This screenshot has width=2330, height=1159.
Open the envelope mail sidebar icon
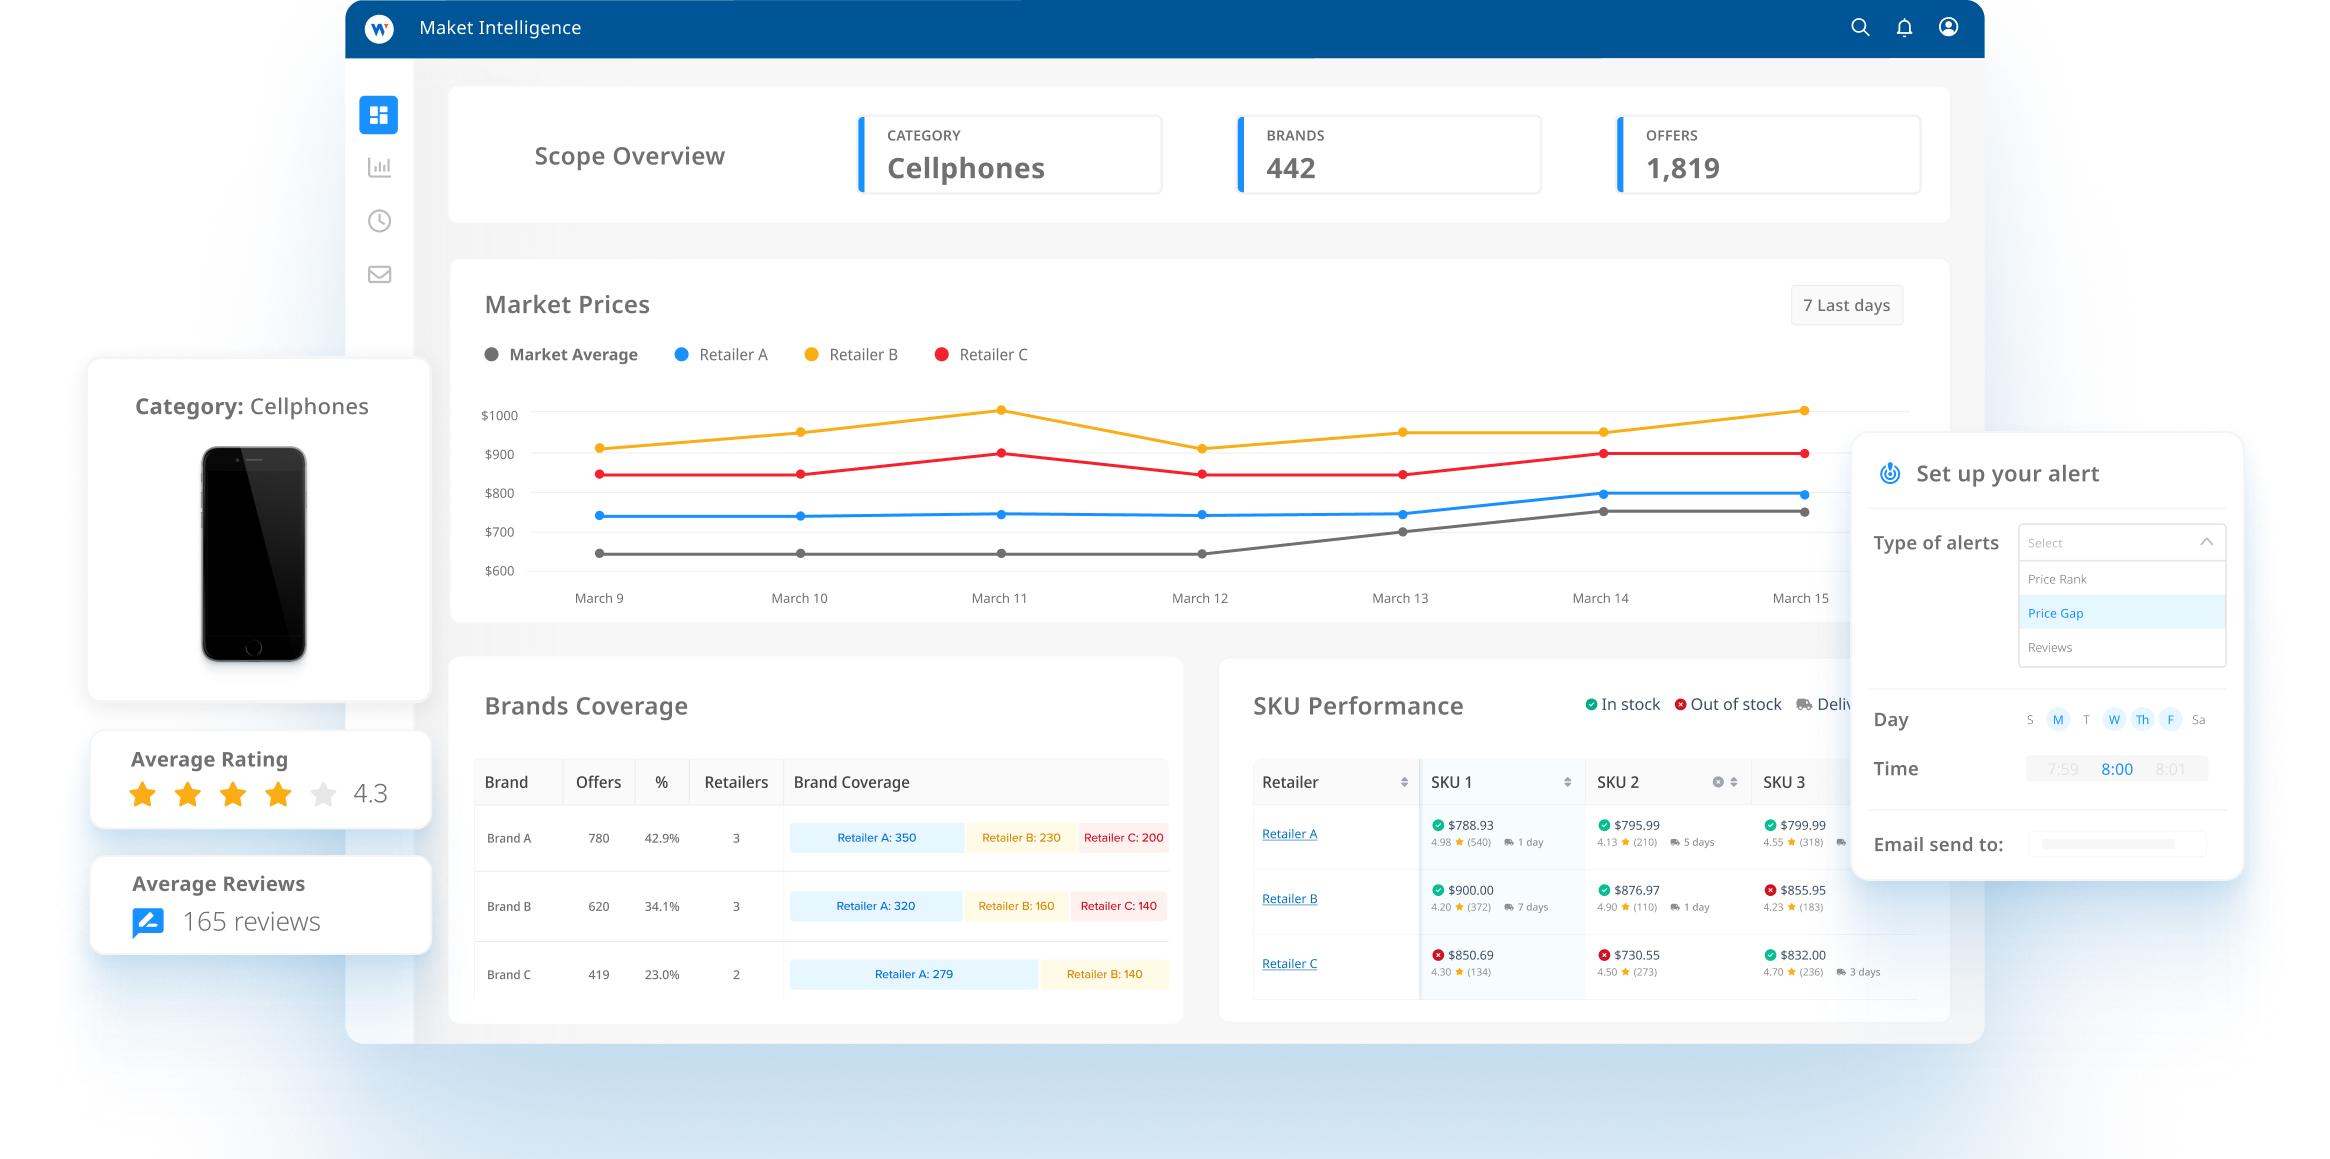(379, 274)
